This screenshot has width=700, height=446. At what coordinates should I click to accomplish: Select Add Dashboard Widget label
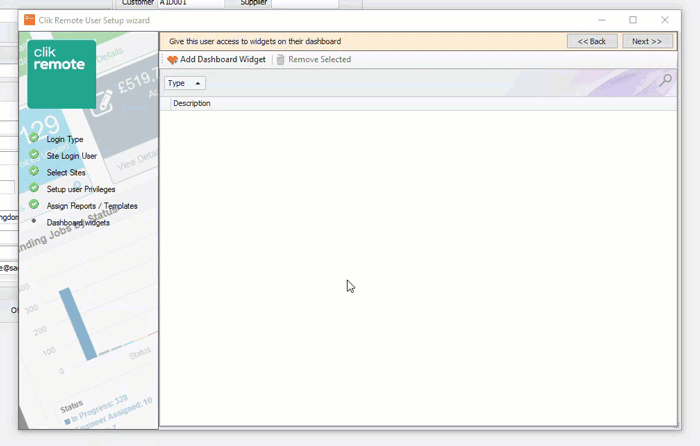click(223, 59)
